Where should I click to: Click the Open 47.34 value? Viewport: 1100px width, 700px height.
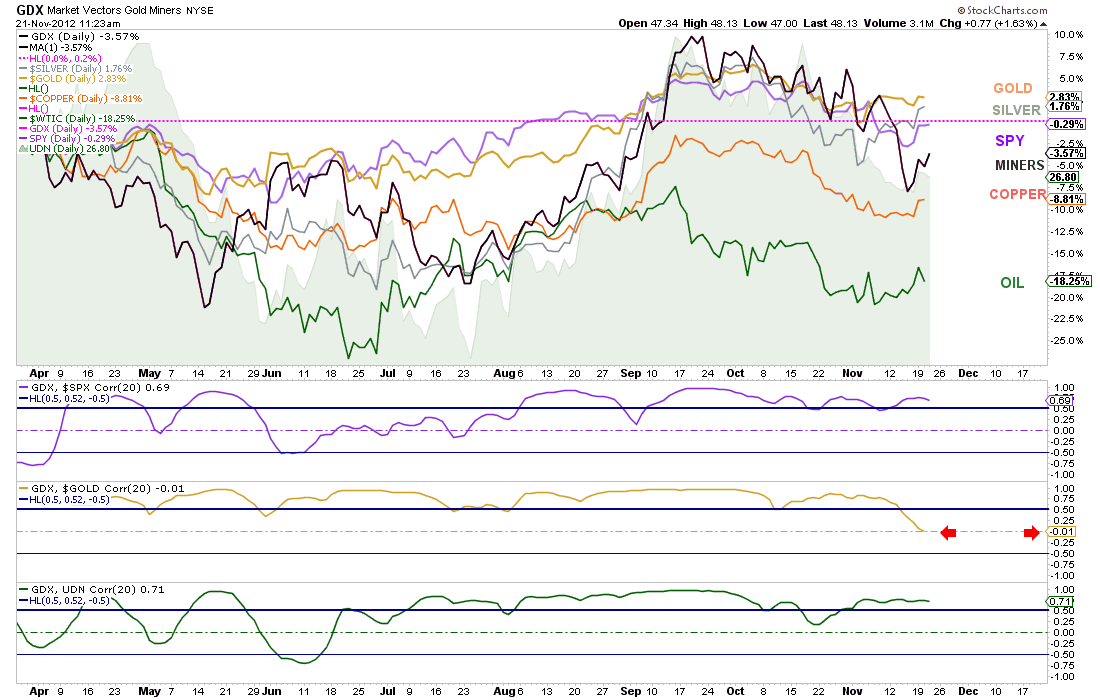tap(648, 23)
